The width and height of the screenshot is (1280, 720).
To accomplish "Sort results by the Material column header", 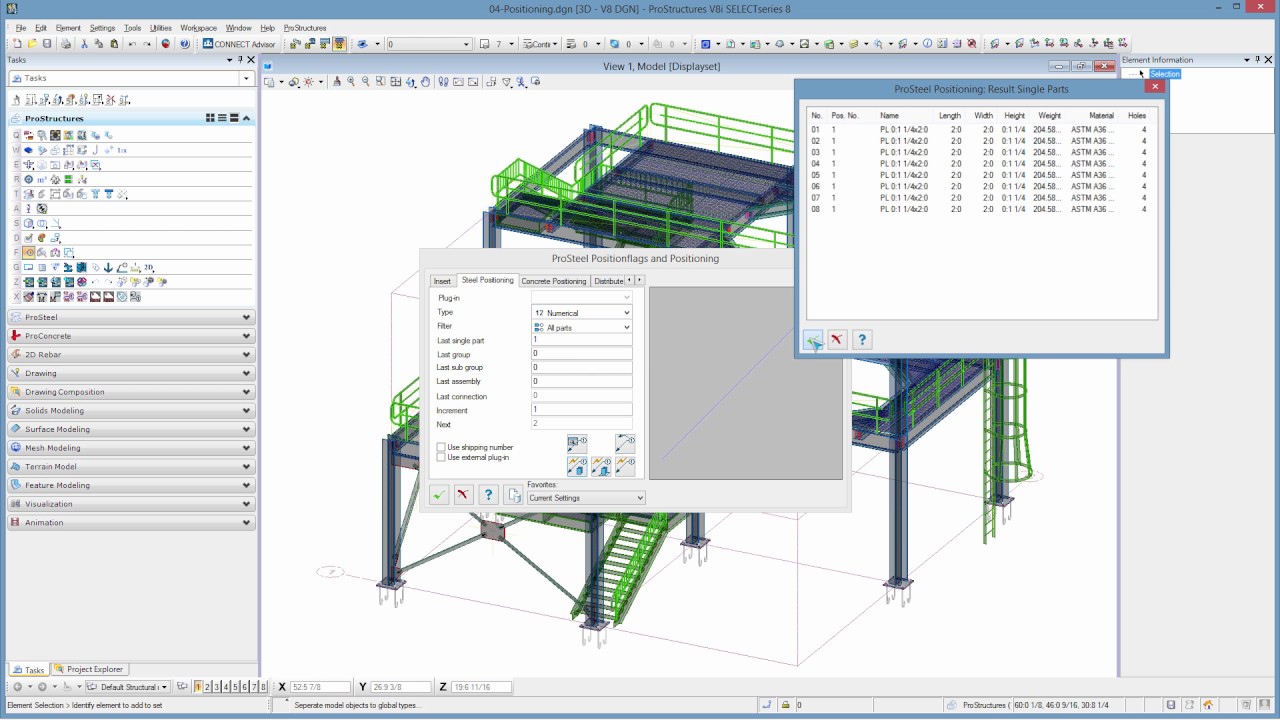I will click(x=1101, y=116).
